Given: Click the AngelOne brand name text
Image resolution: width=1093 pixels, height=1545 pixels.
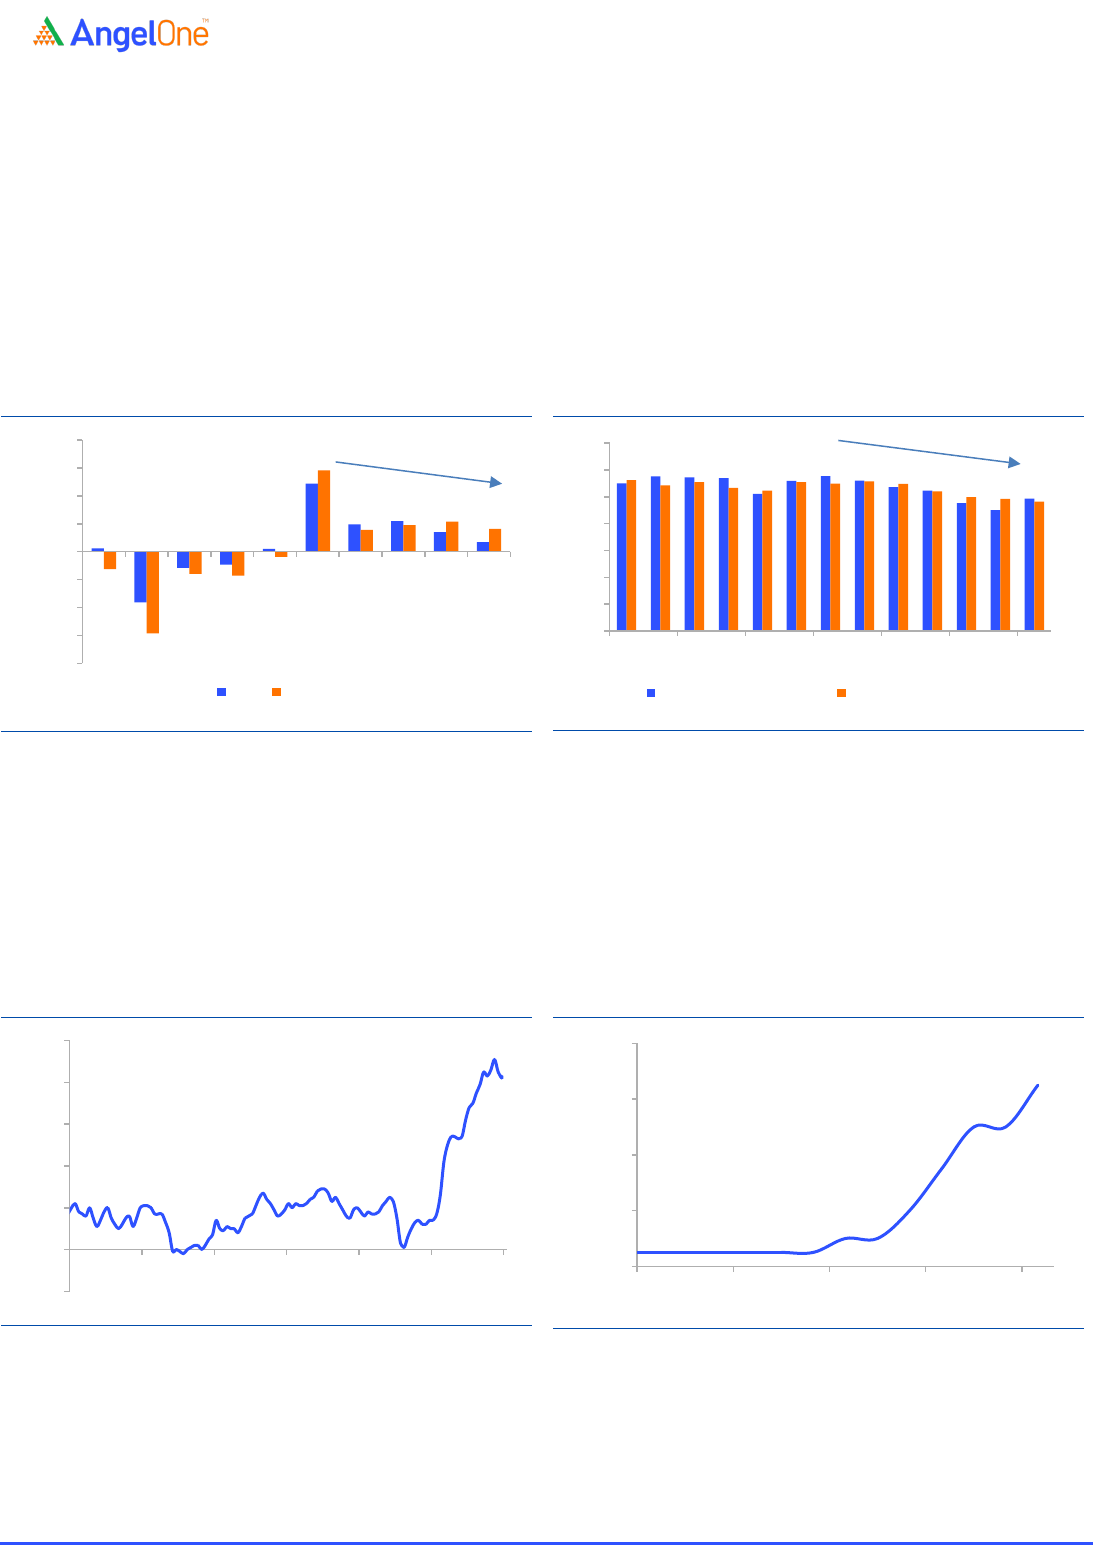Looking at the screenshot, I should (x=141, y=35).
